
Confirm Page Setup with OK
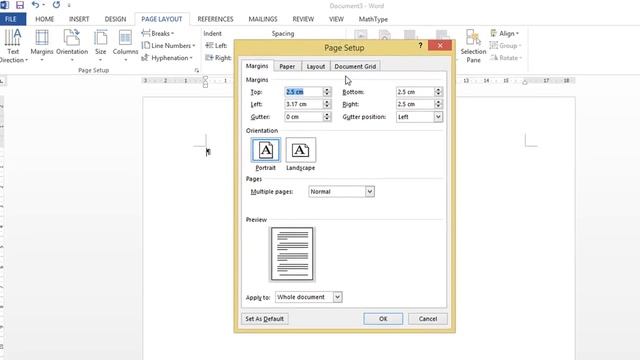pos(383,319)
